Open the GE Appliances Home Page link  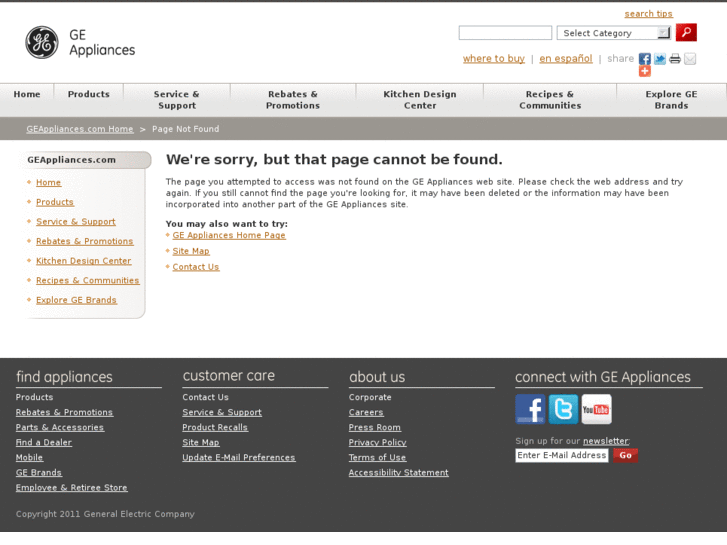[x=229, y=235]
